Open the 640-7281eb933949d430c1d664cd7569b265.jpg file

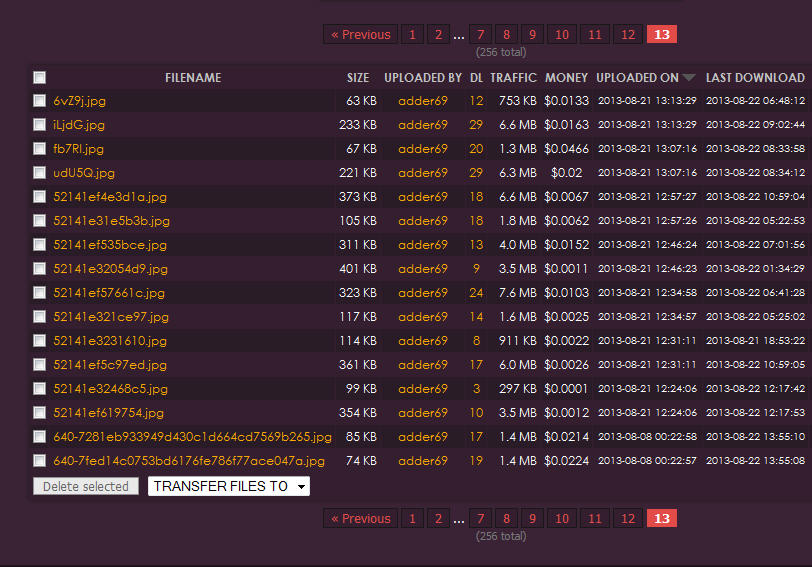click(192, 437)
